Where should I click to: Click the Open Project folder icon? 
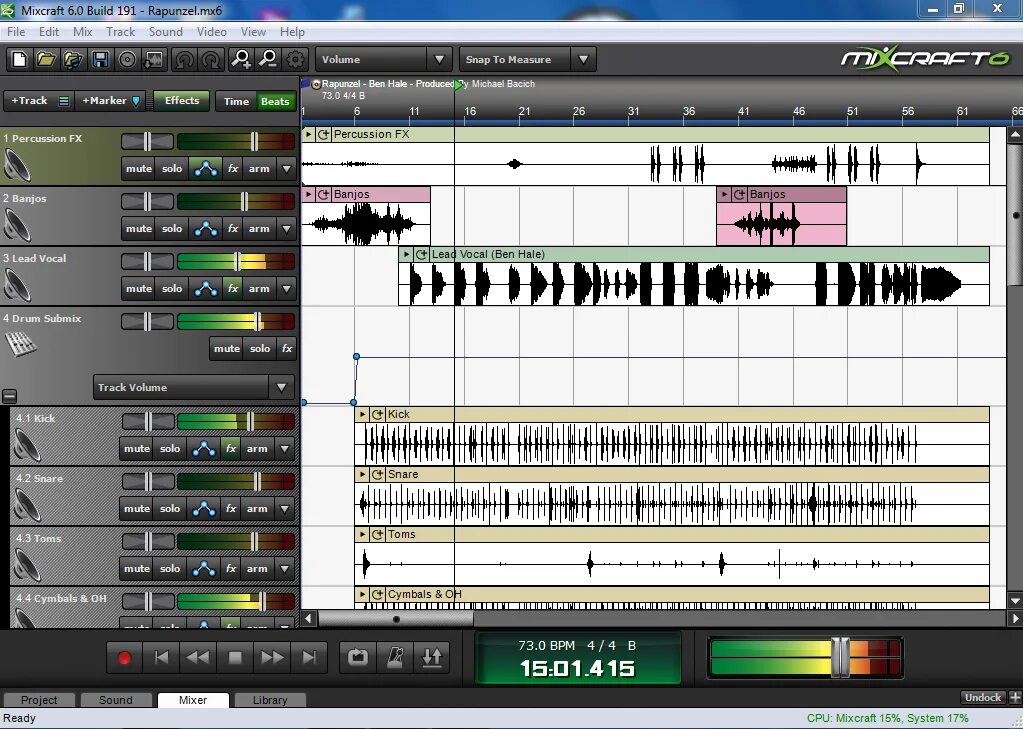46,59
